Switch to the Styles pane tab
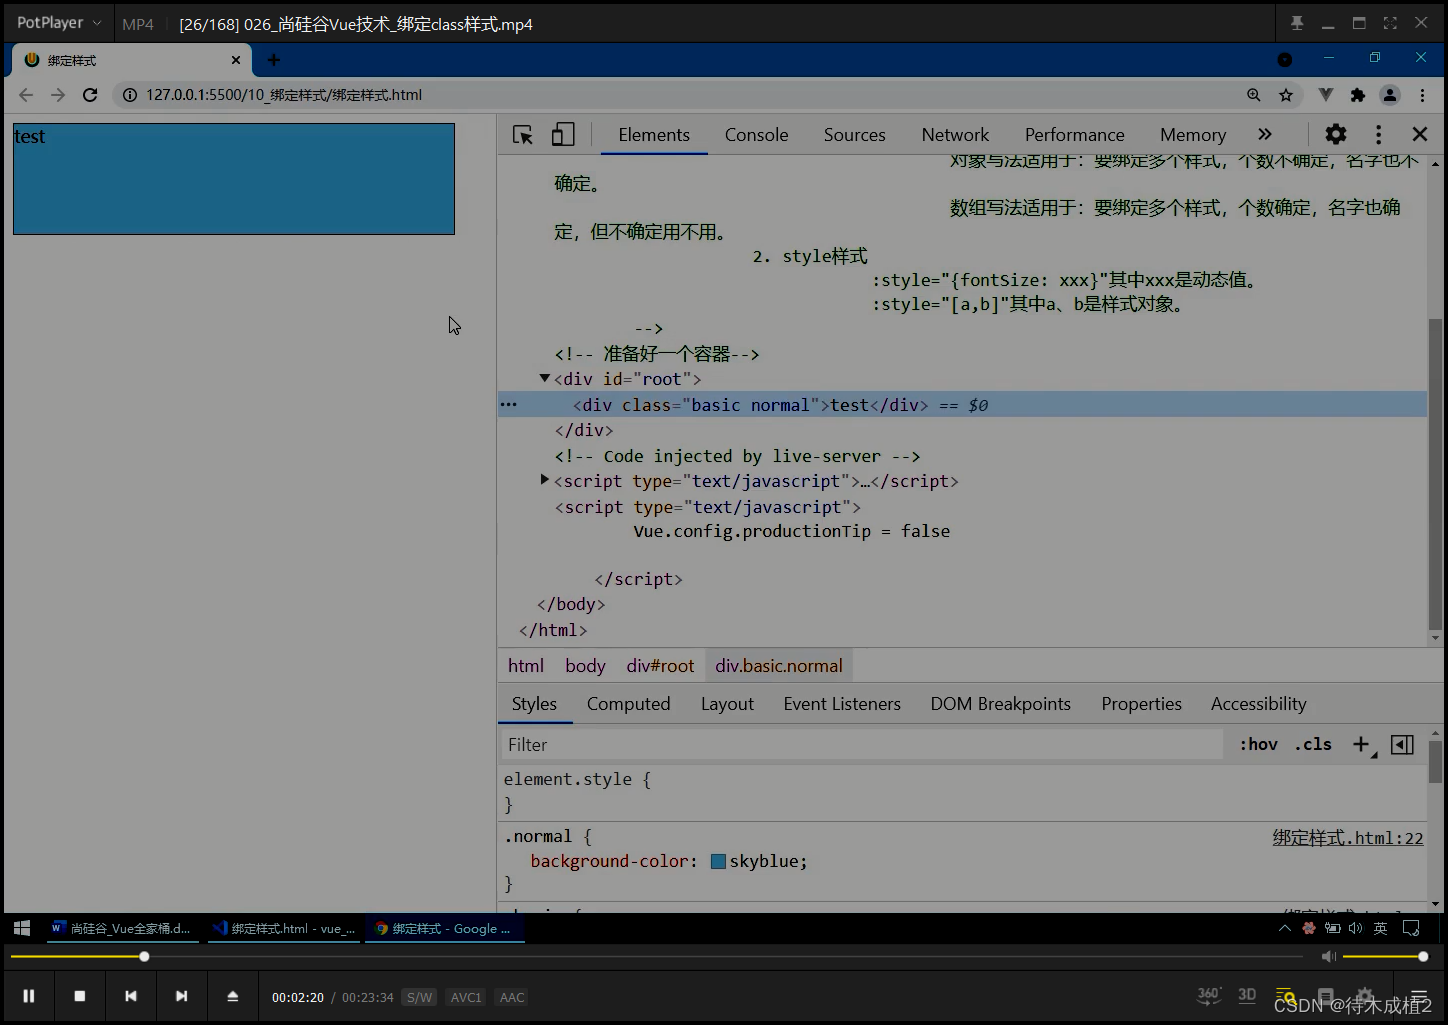 click(534, 704)
